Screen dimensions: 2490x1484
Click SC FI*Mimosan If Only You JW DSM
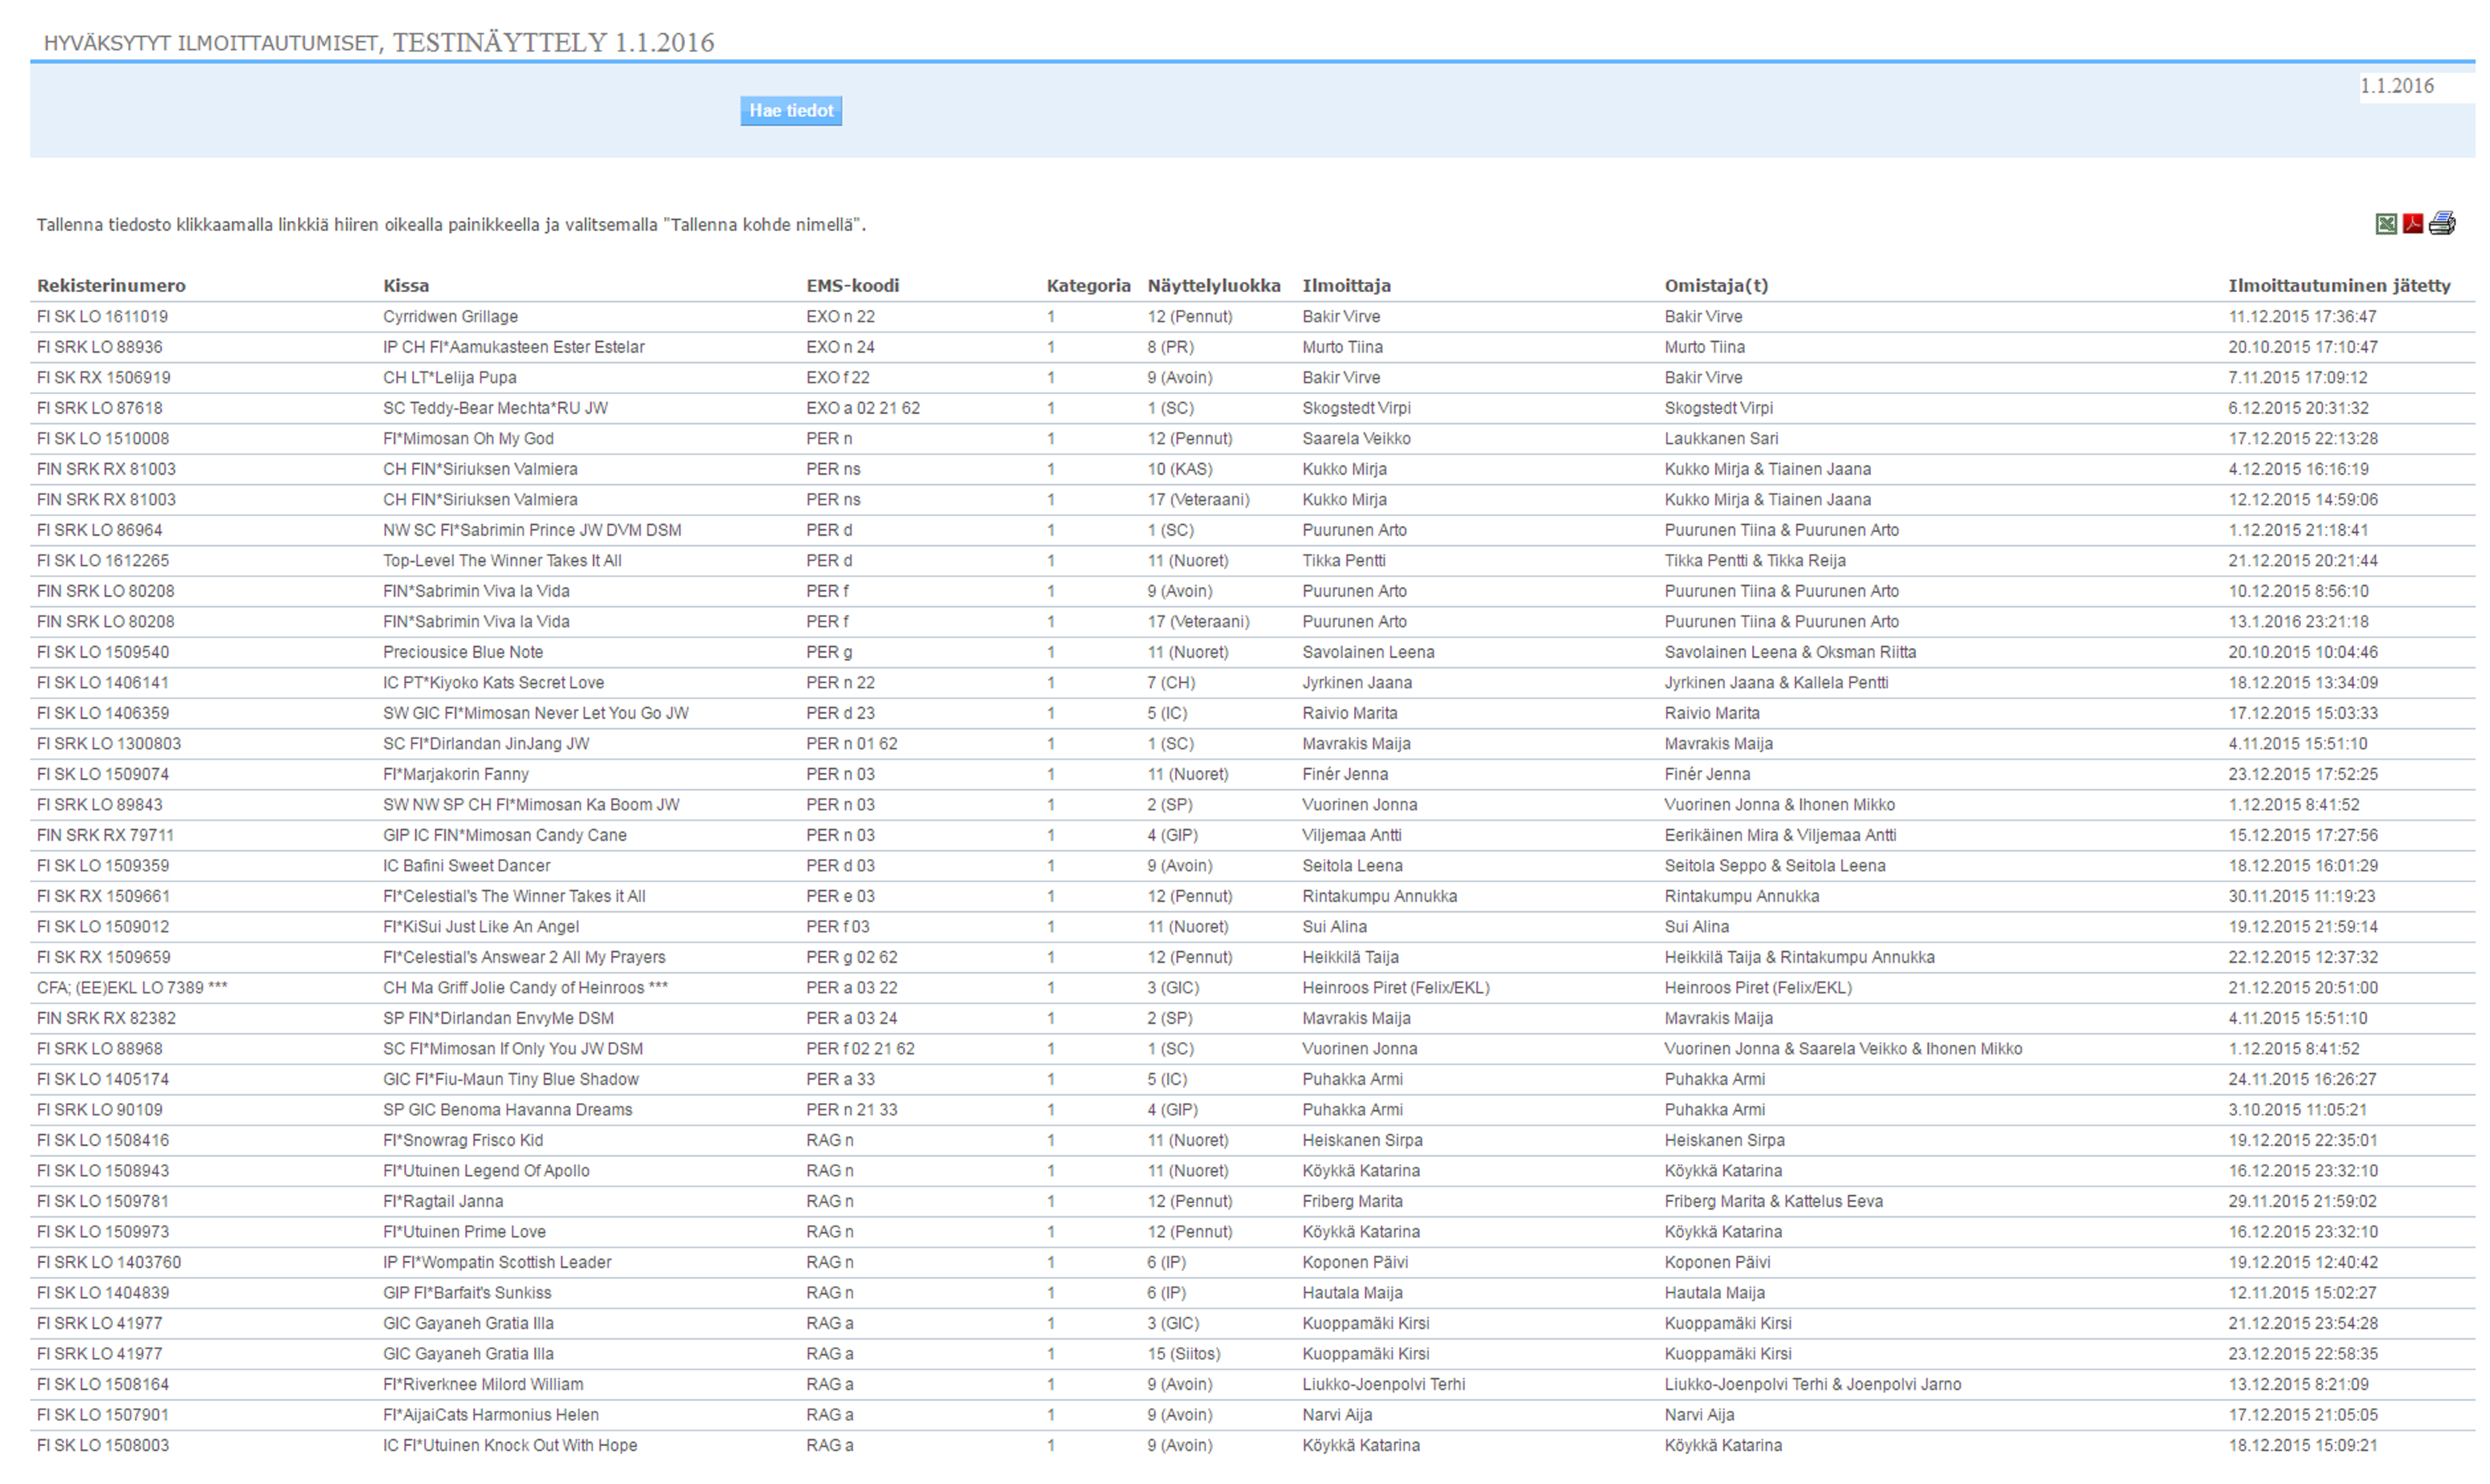(x=513, y=1049)
